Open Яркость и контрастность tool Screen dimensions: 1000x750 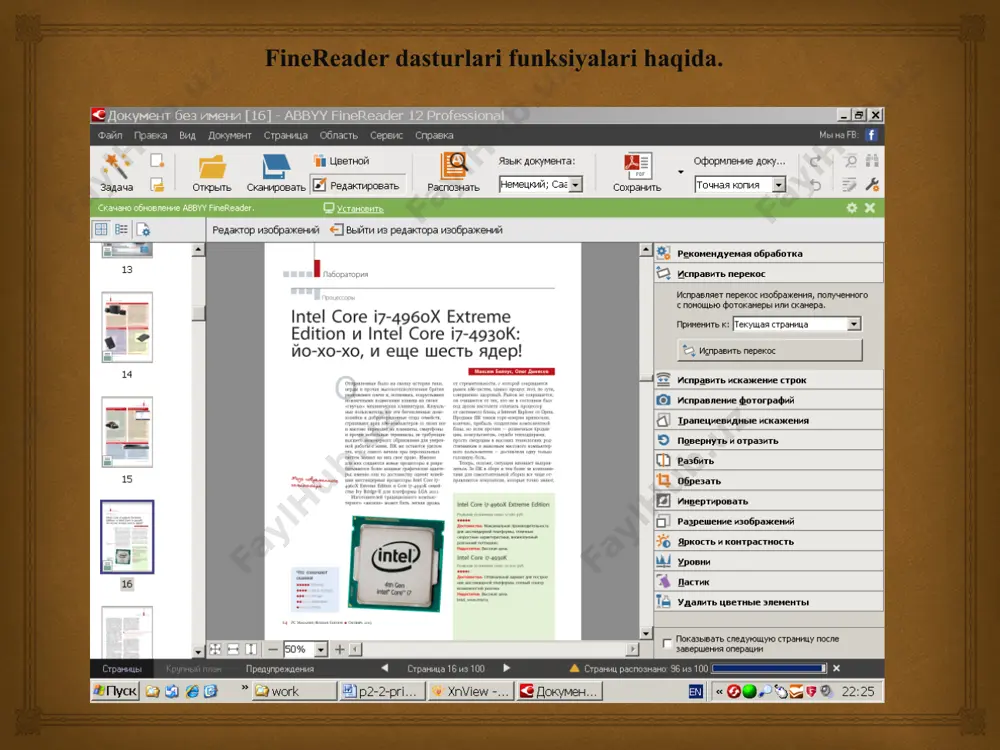pos(768,542)
